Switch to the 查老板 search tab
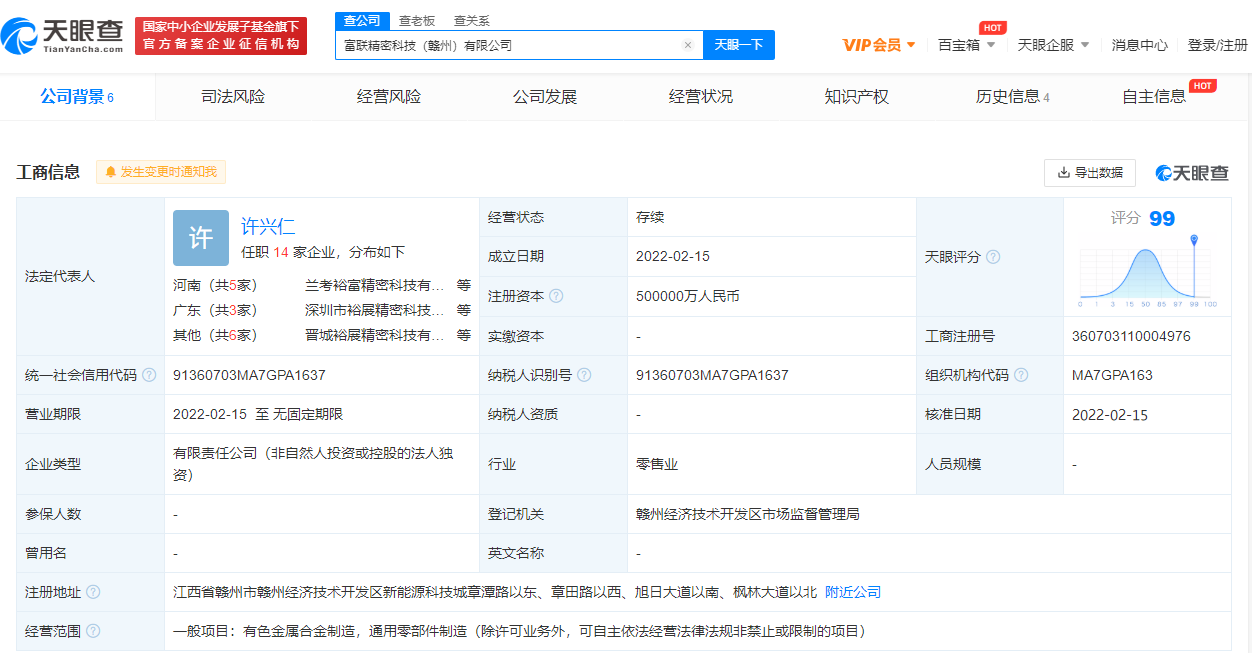Viewport: 1252px width, 653px height. point(417,20)
